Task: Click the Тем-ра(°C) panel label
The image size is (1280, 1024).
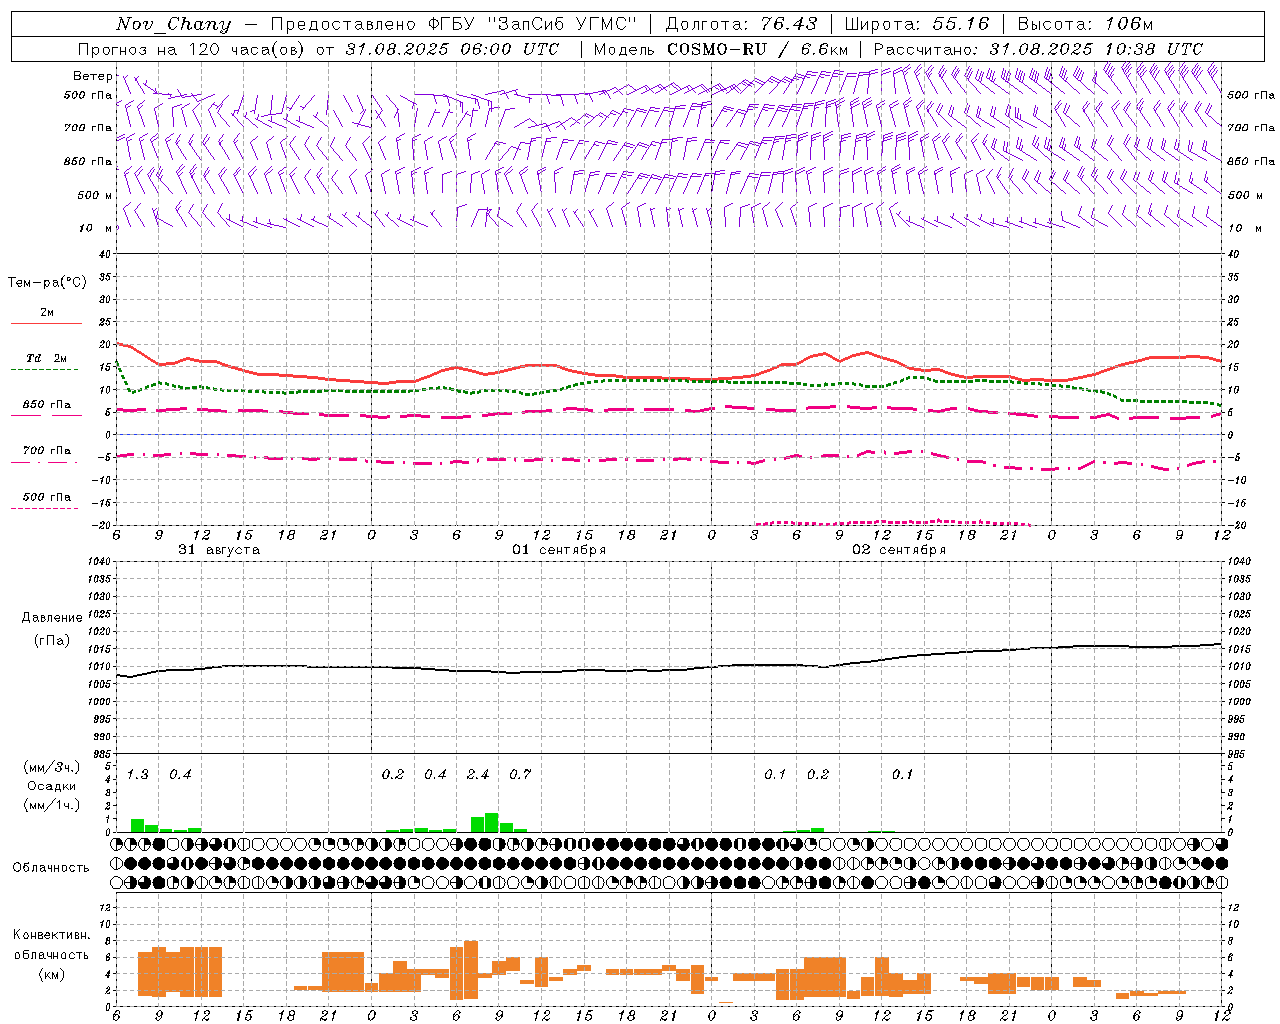Action: [47, 283]
